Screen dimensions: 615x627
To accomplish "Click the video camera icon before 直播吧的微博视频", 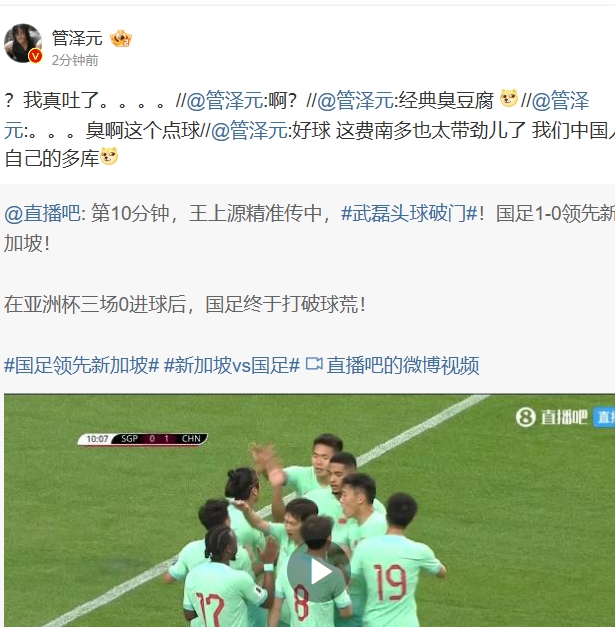I will (x=314, y=364).
